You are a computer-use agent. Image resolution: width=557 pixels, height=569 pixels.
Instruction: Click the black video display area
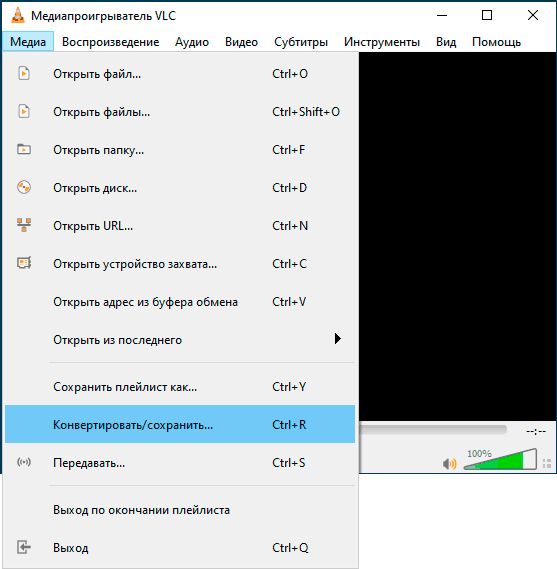click(x=458, y=236)
